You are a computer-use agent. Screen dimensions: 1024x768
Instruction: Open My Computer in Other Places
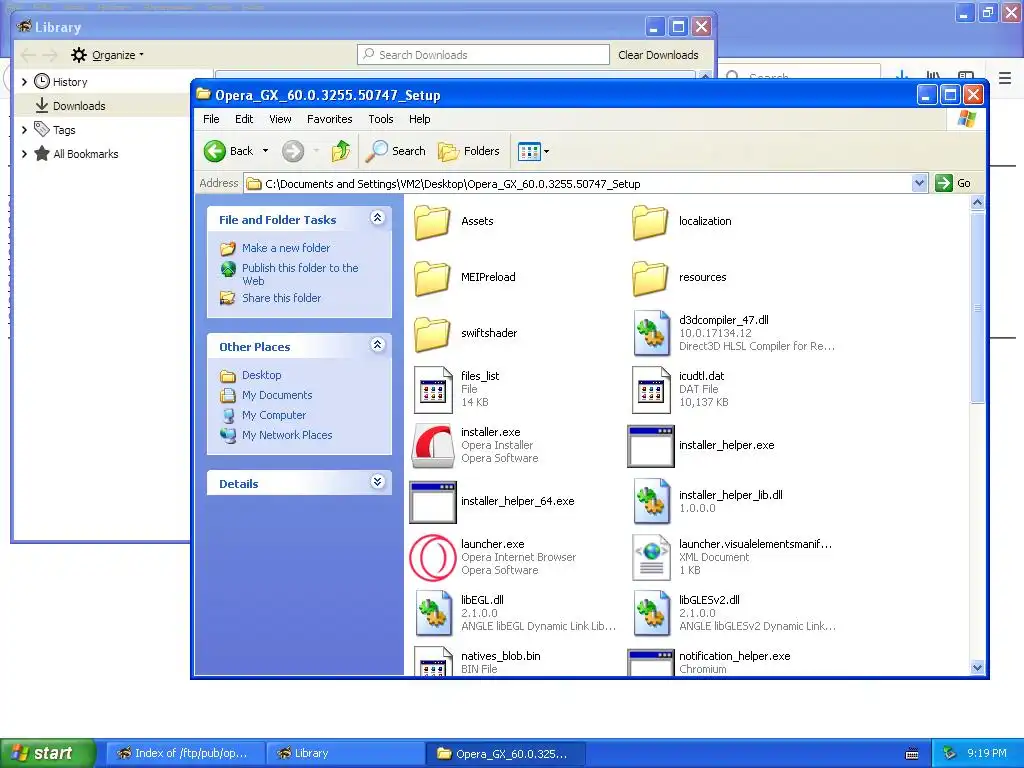coord(274,415)
